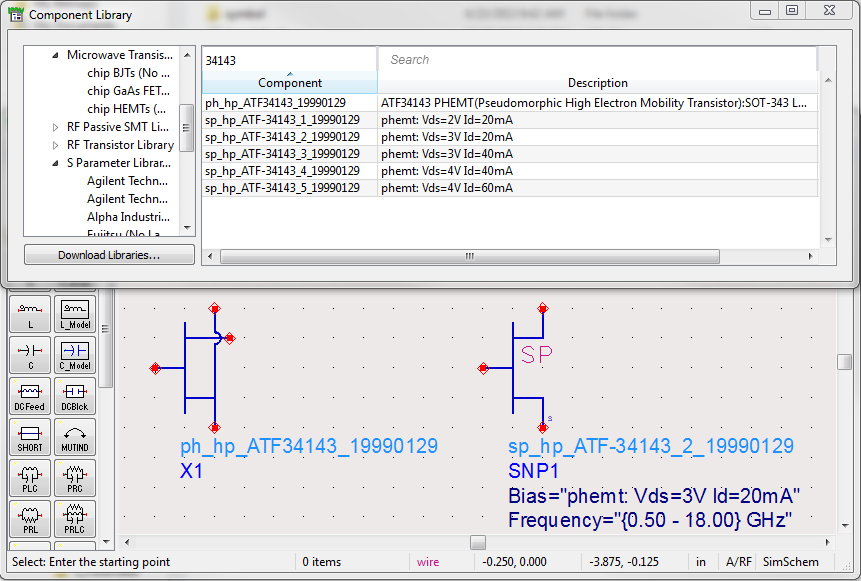Viewport: 861px width, 581px height.
Task: Select the L inductor palette component
Action: pos(30,315)
